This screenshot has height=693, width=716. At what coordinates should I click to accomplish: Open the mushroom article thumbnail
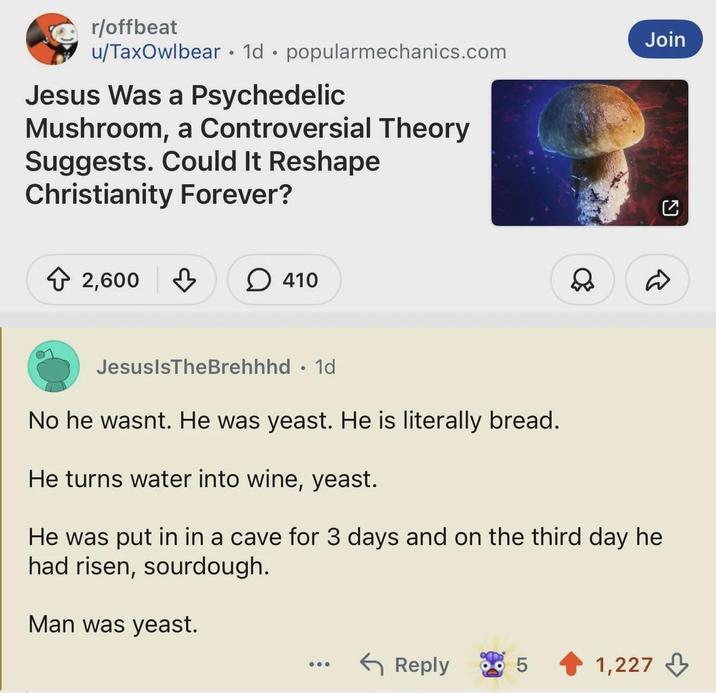[x=589, y=152]
